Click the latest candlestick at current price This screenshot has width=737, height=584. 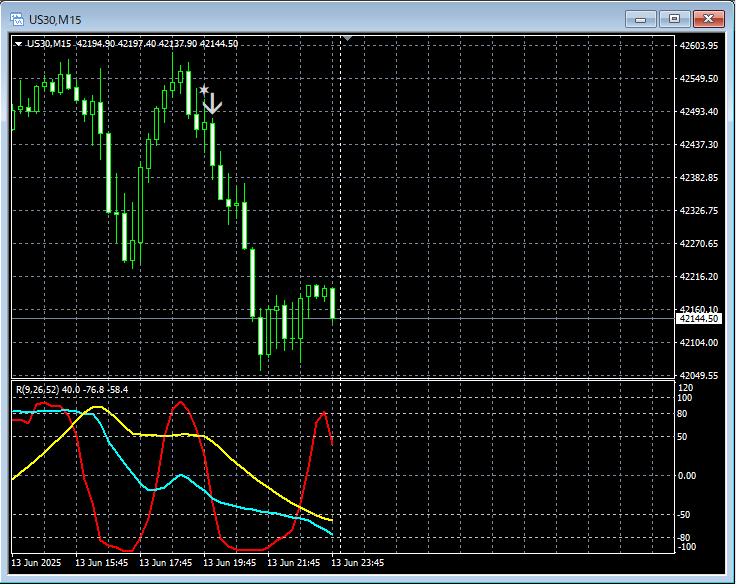333,304
